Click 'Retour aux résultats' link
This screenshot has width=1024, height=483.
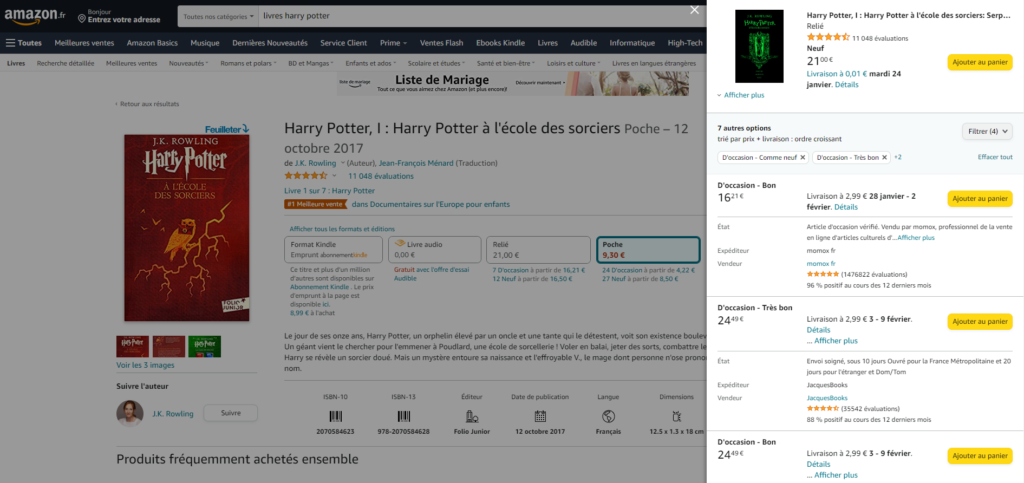tap(148, 104)
